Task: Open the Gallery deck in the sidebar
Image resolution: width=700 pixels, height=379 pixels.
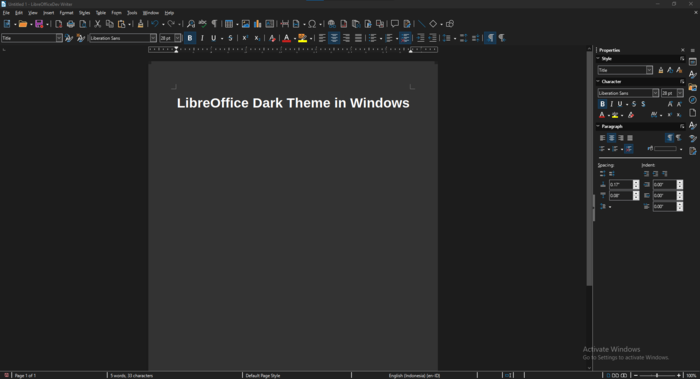Action: click(693, 87)
